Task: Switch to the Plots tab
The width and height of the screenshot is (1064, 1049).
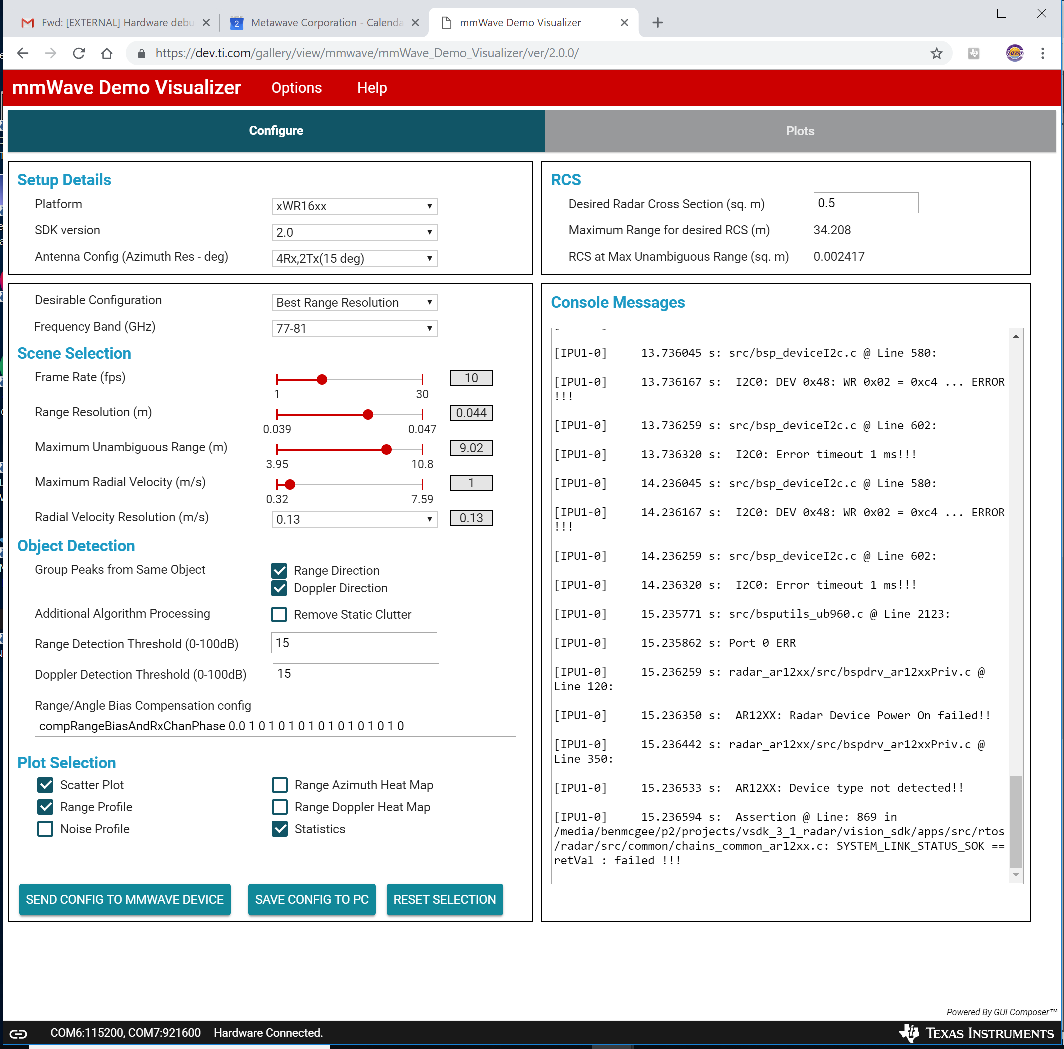Action: click(800, 131)
